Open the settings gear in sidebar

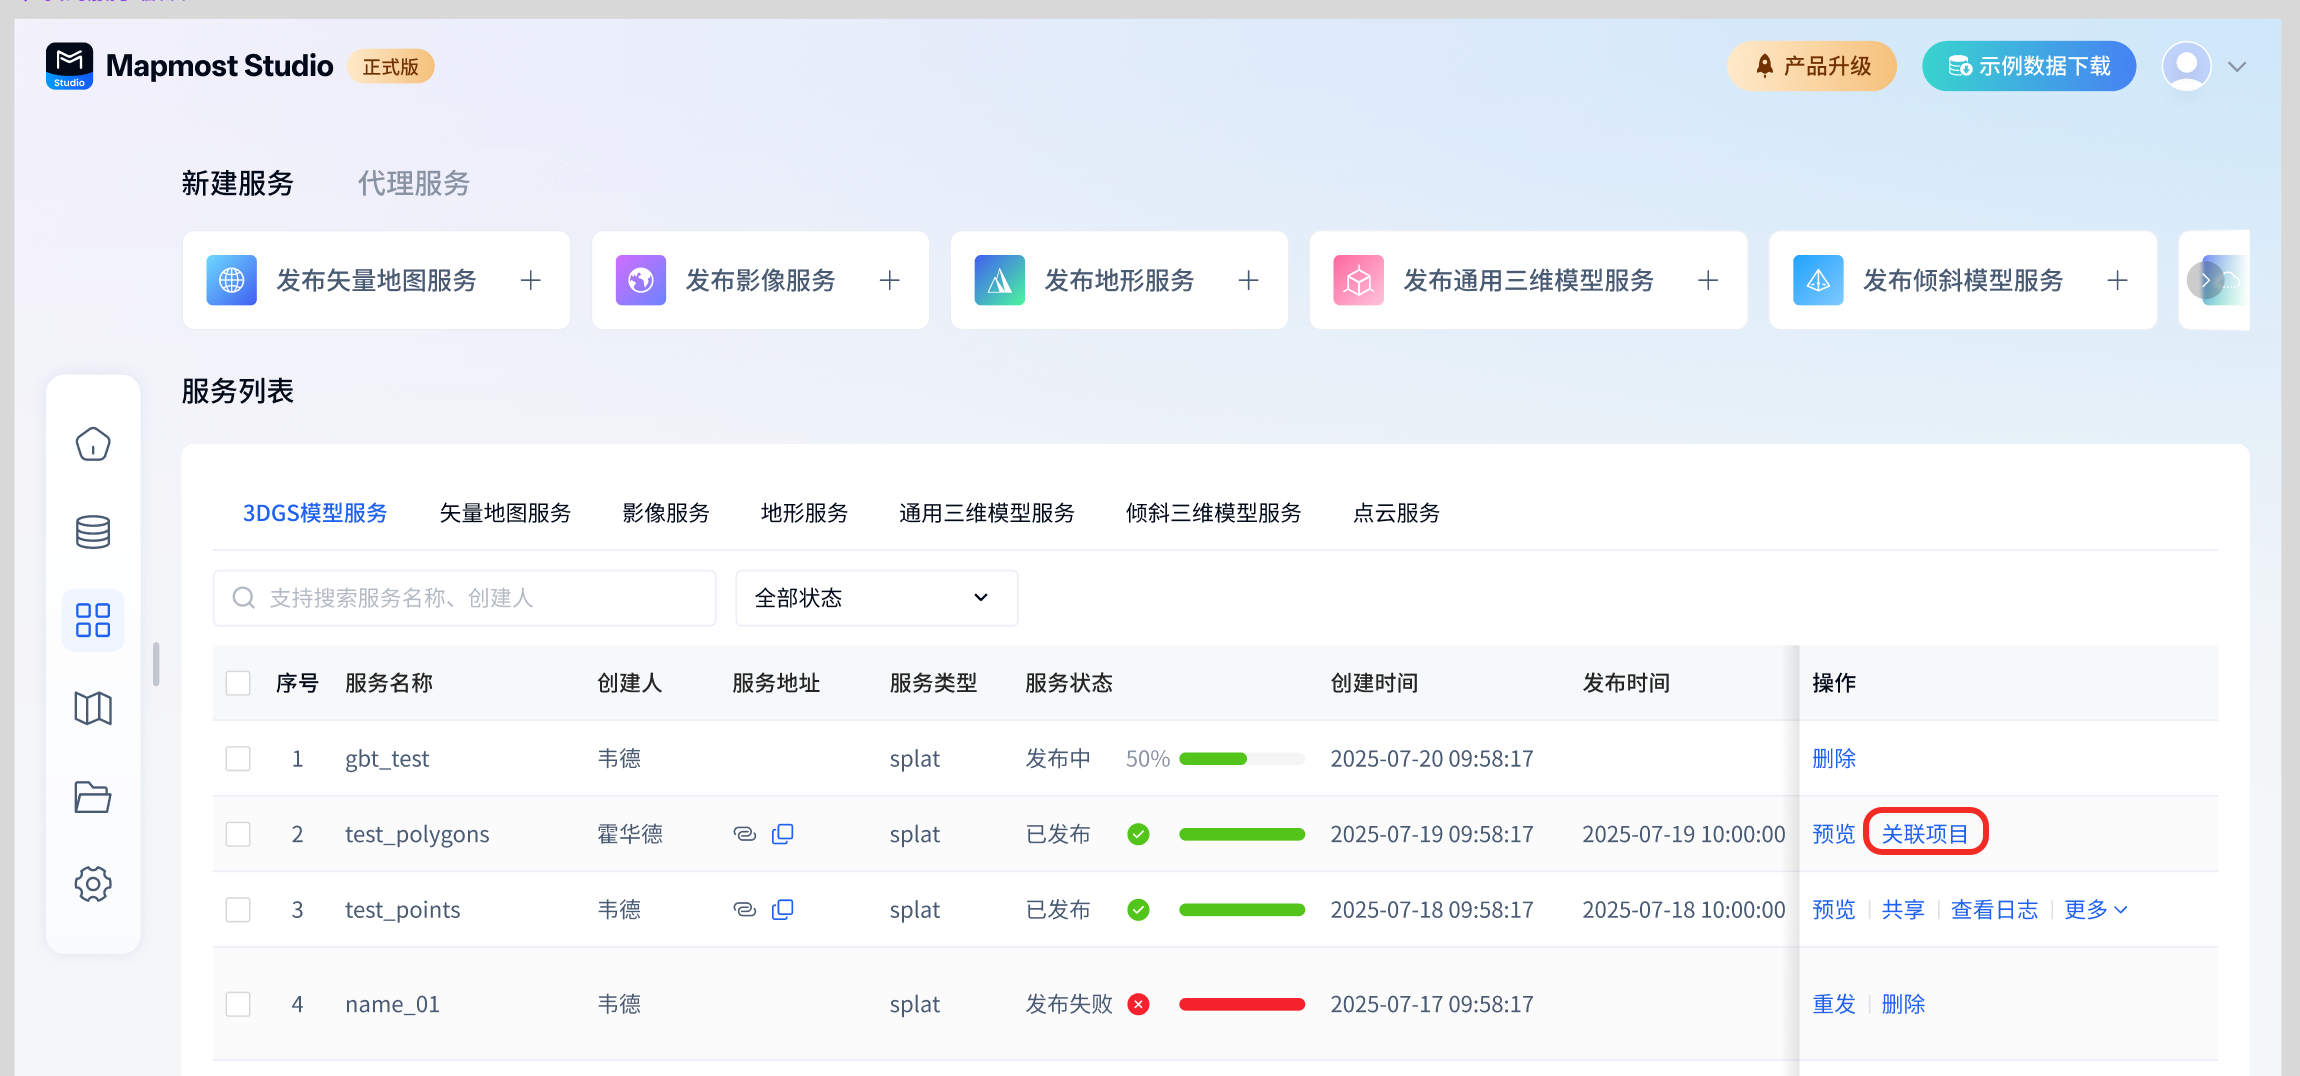pos(93,884)
